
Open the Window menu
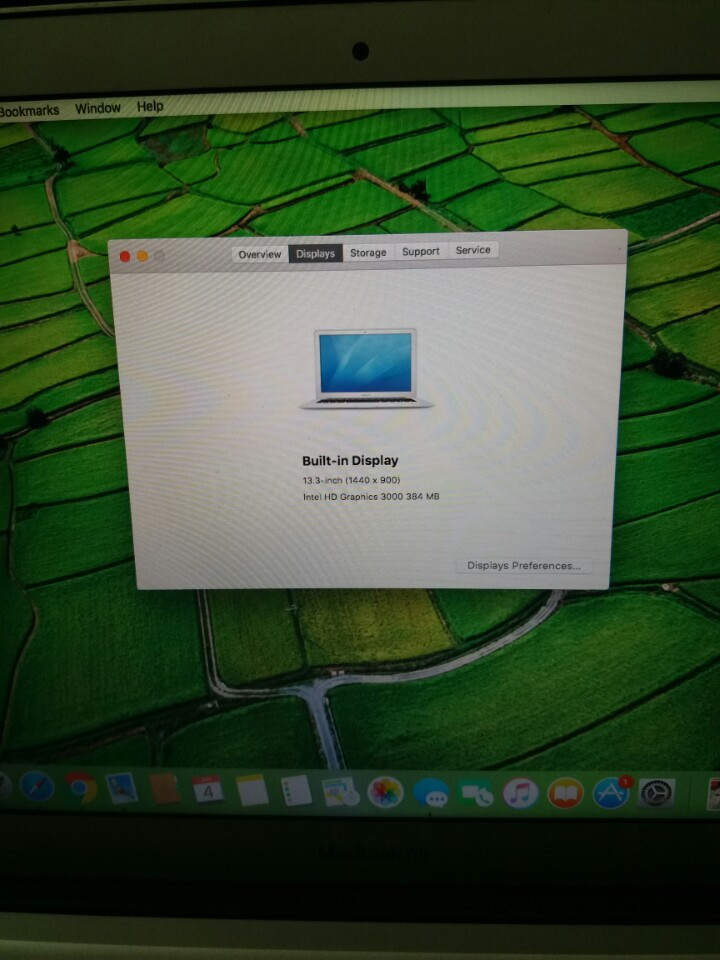[x=98, y=108]
